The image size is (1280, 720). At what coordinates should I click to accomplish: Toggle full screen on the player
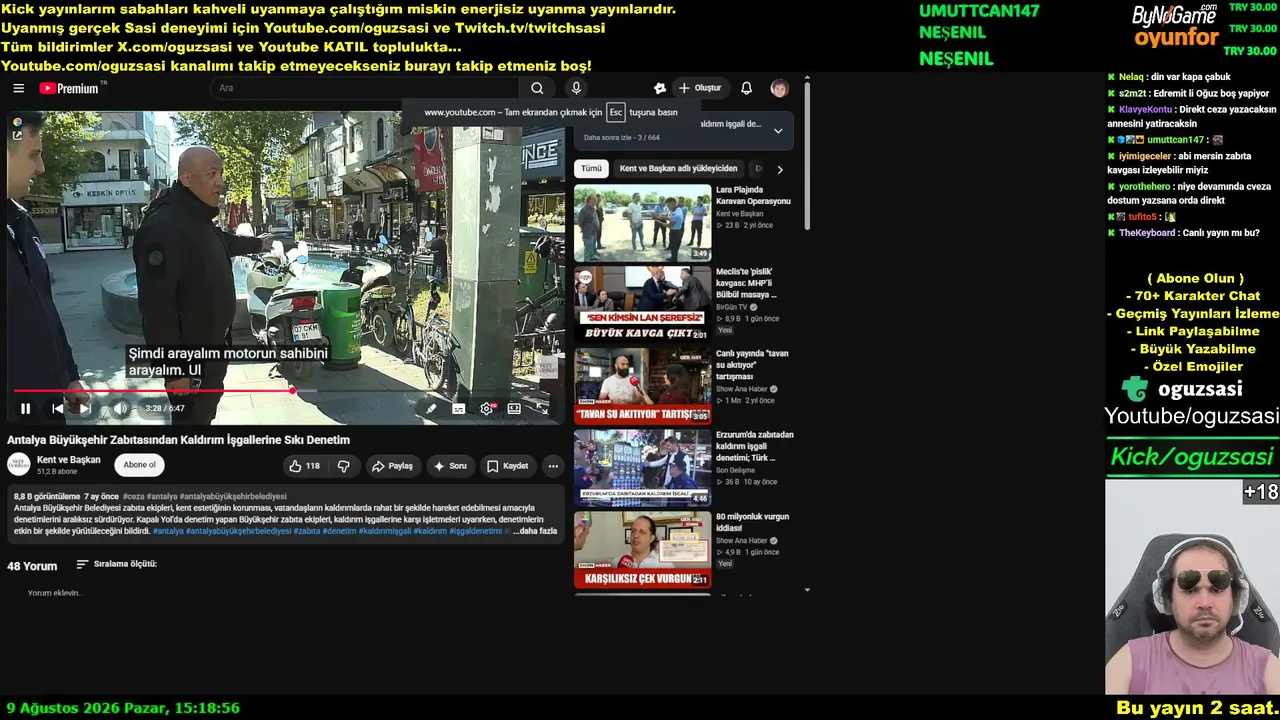click(x=542, y=408)
